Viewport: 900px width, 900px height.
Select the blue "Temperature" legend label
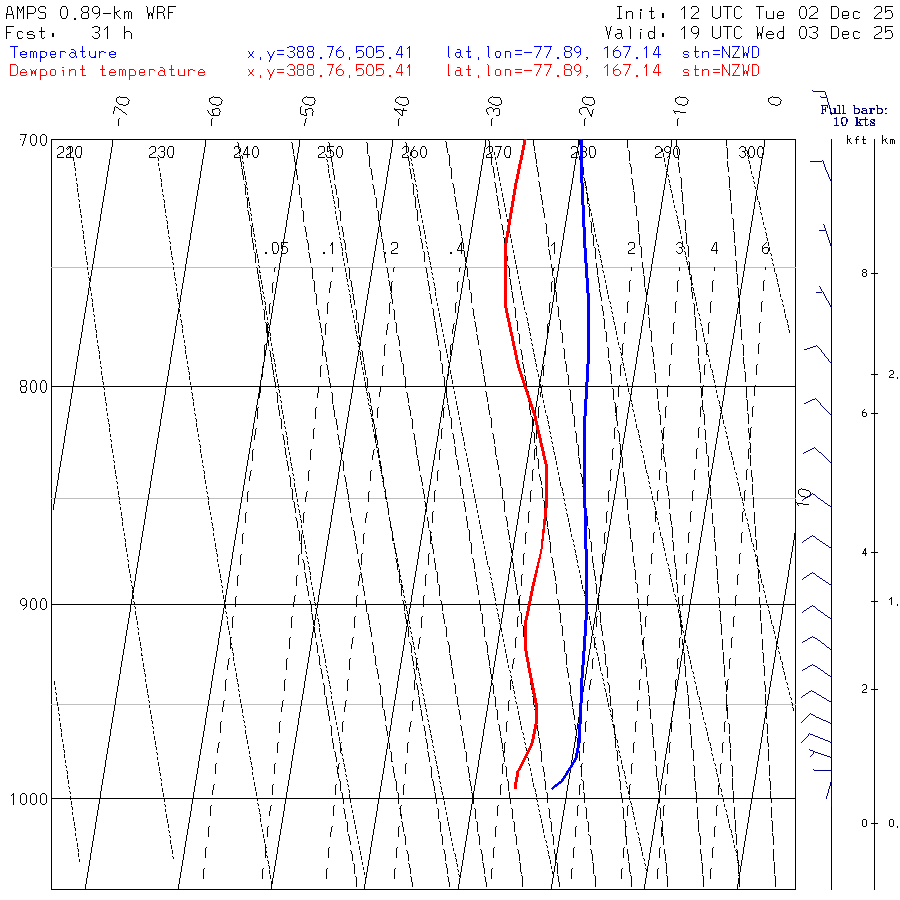coord(63,53)
